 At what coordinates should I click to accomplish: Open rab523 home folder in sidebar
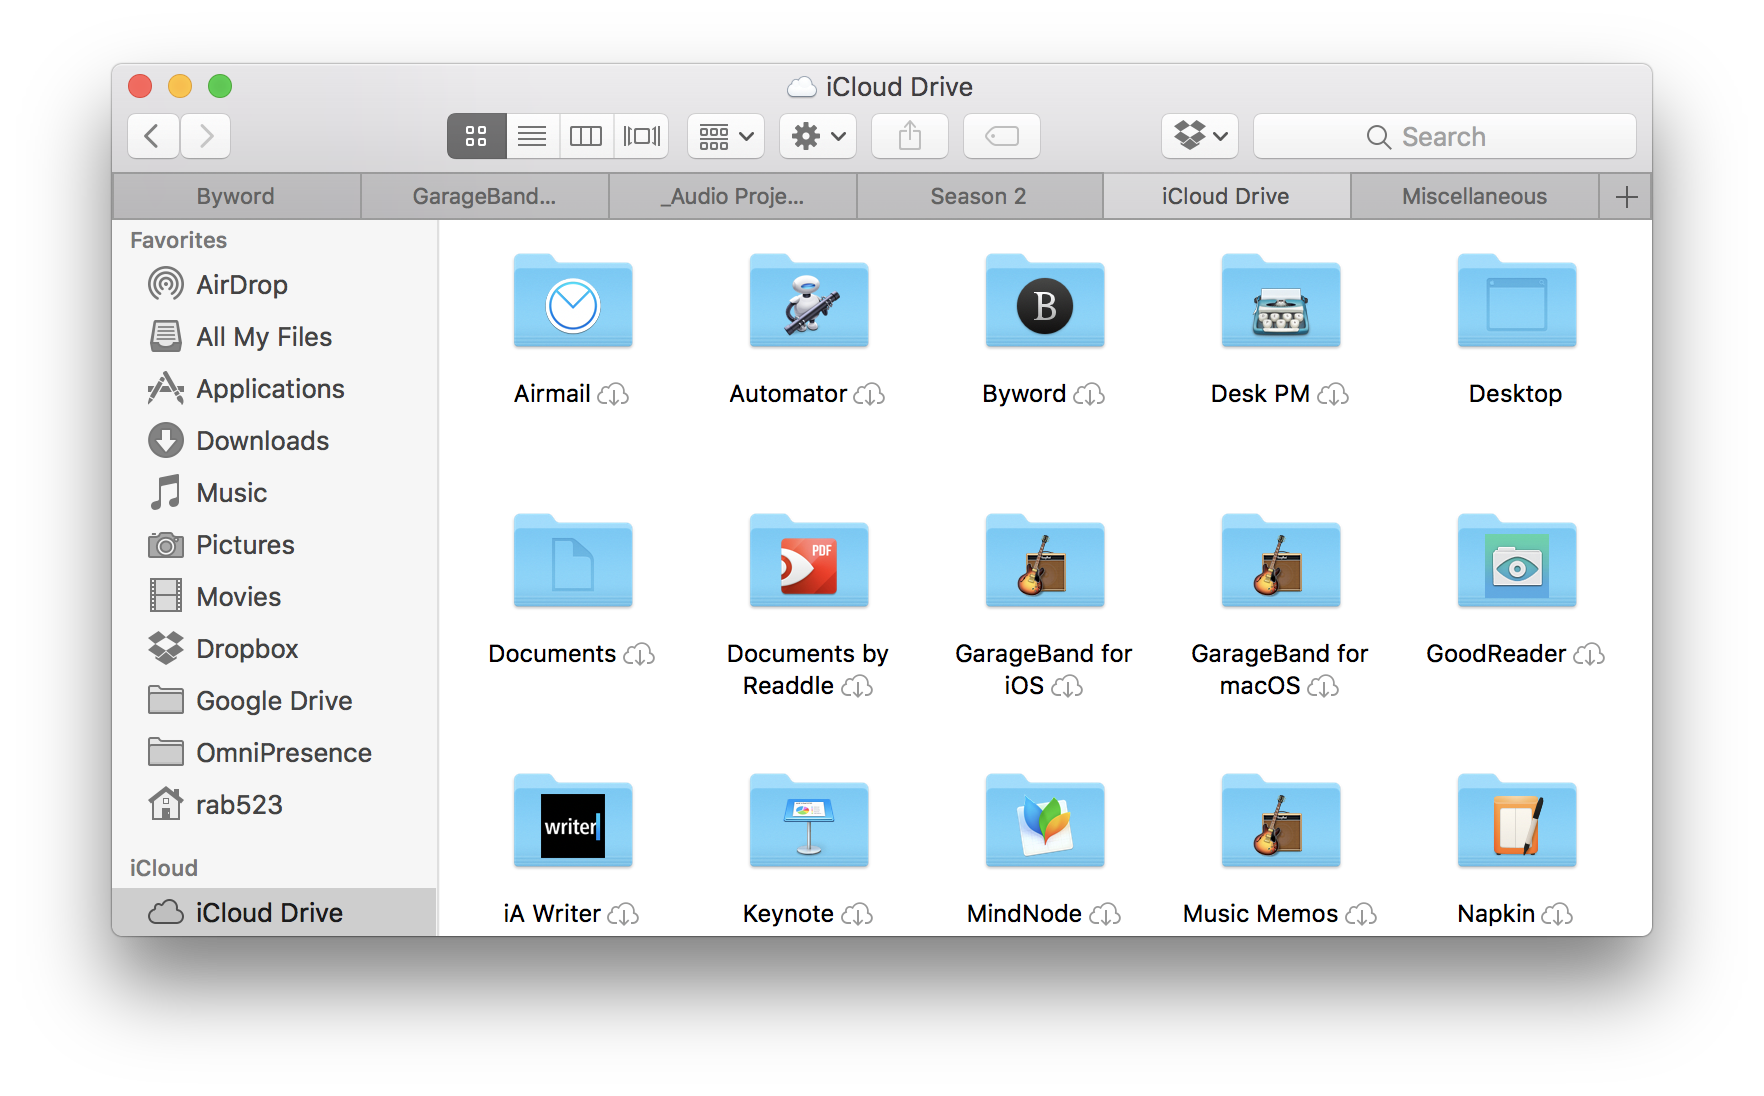coord(274,805)
